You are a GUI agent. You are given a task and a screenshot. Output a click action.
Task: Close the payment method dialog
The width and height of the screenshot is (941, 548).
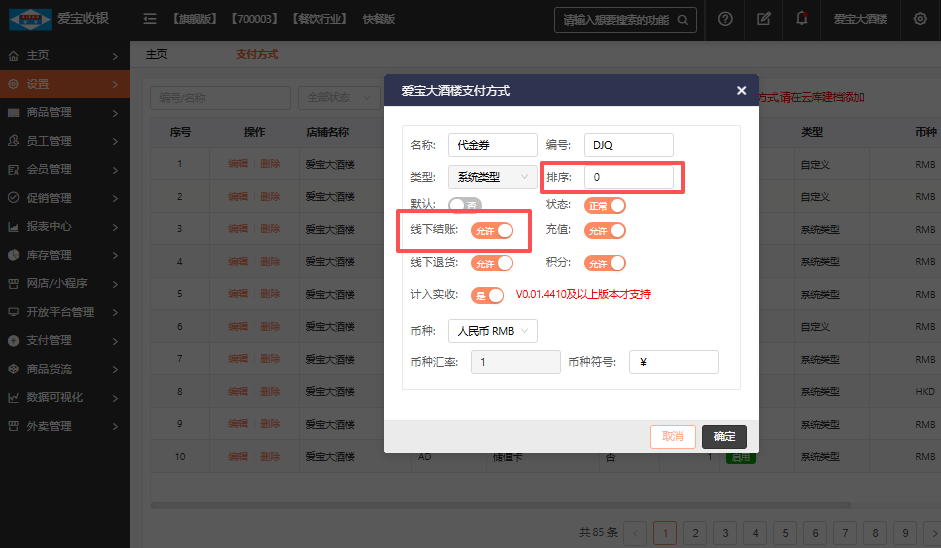click(x=741, y=90)
